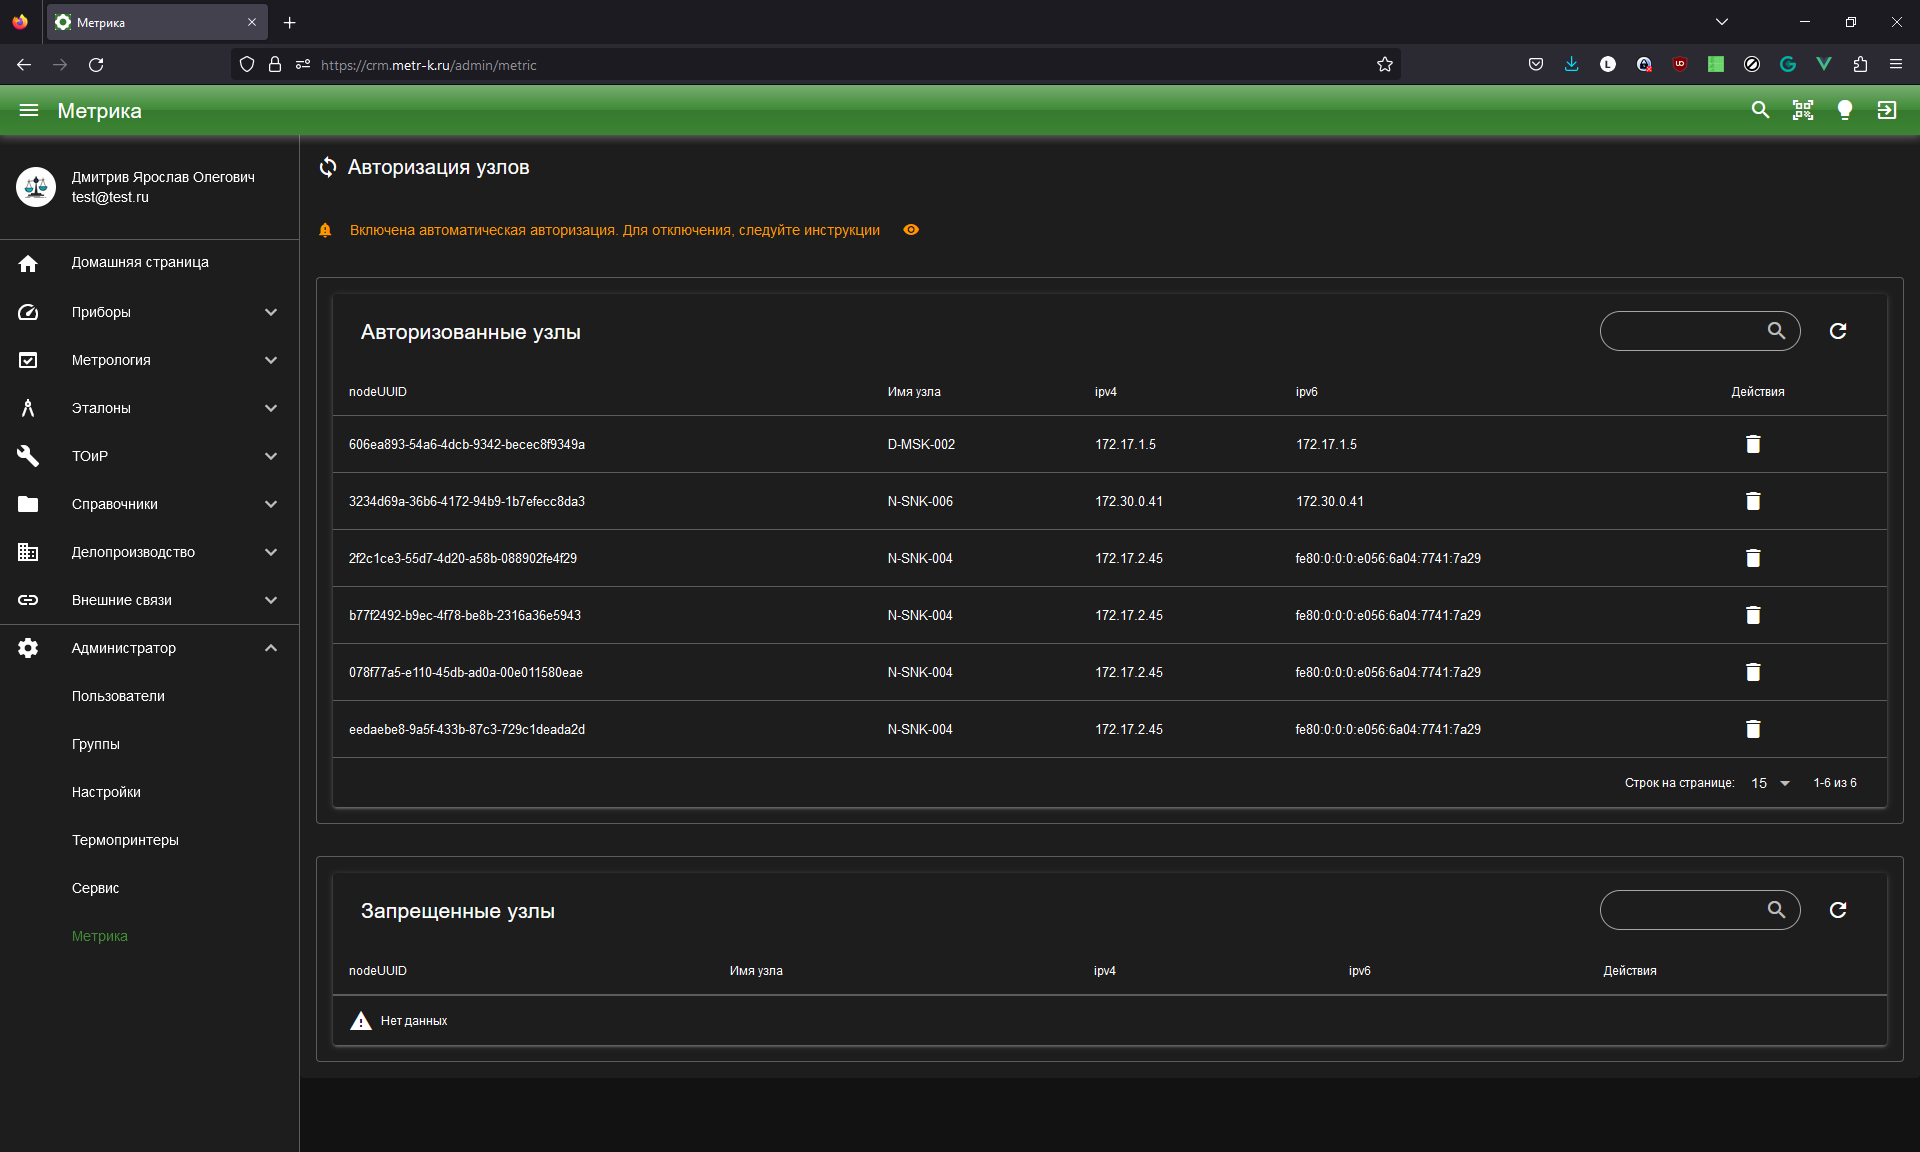Image resolution: width=1920 pixels, height=1152 pixels.
Task: Click the browser back arrow
Action: coord(24,65)
